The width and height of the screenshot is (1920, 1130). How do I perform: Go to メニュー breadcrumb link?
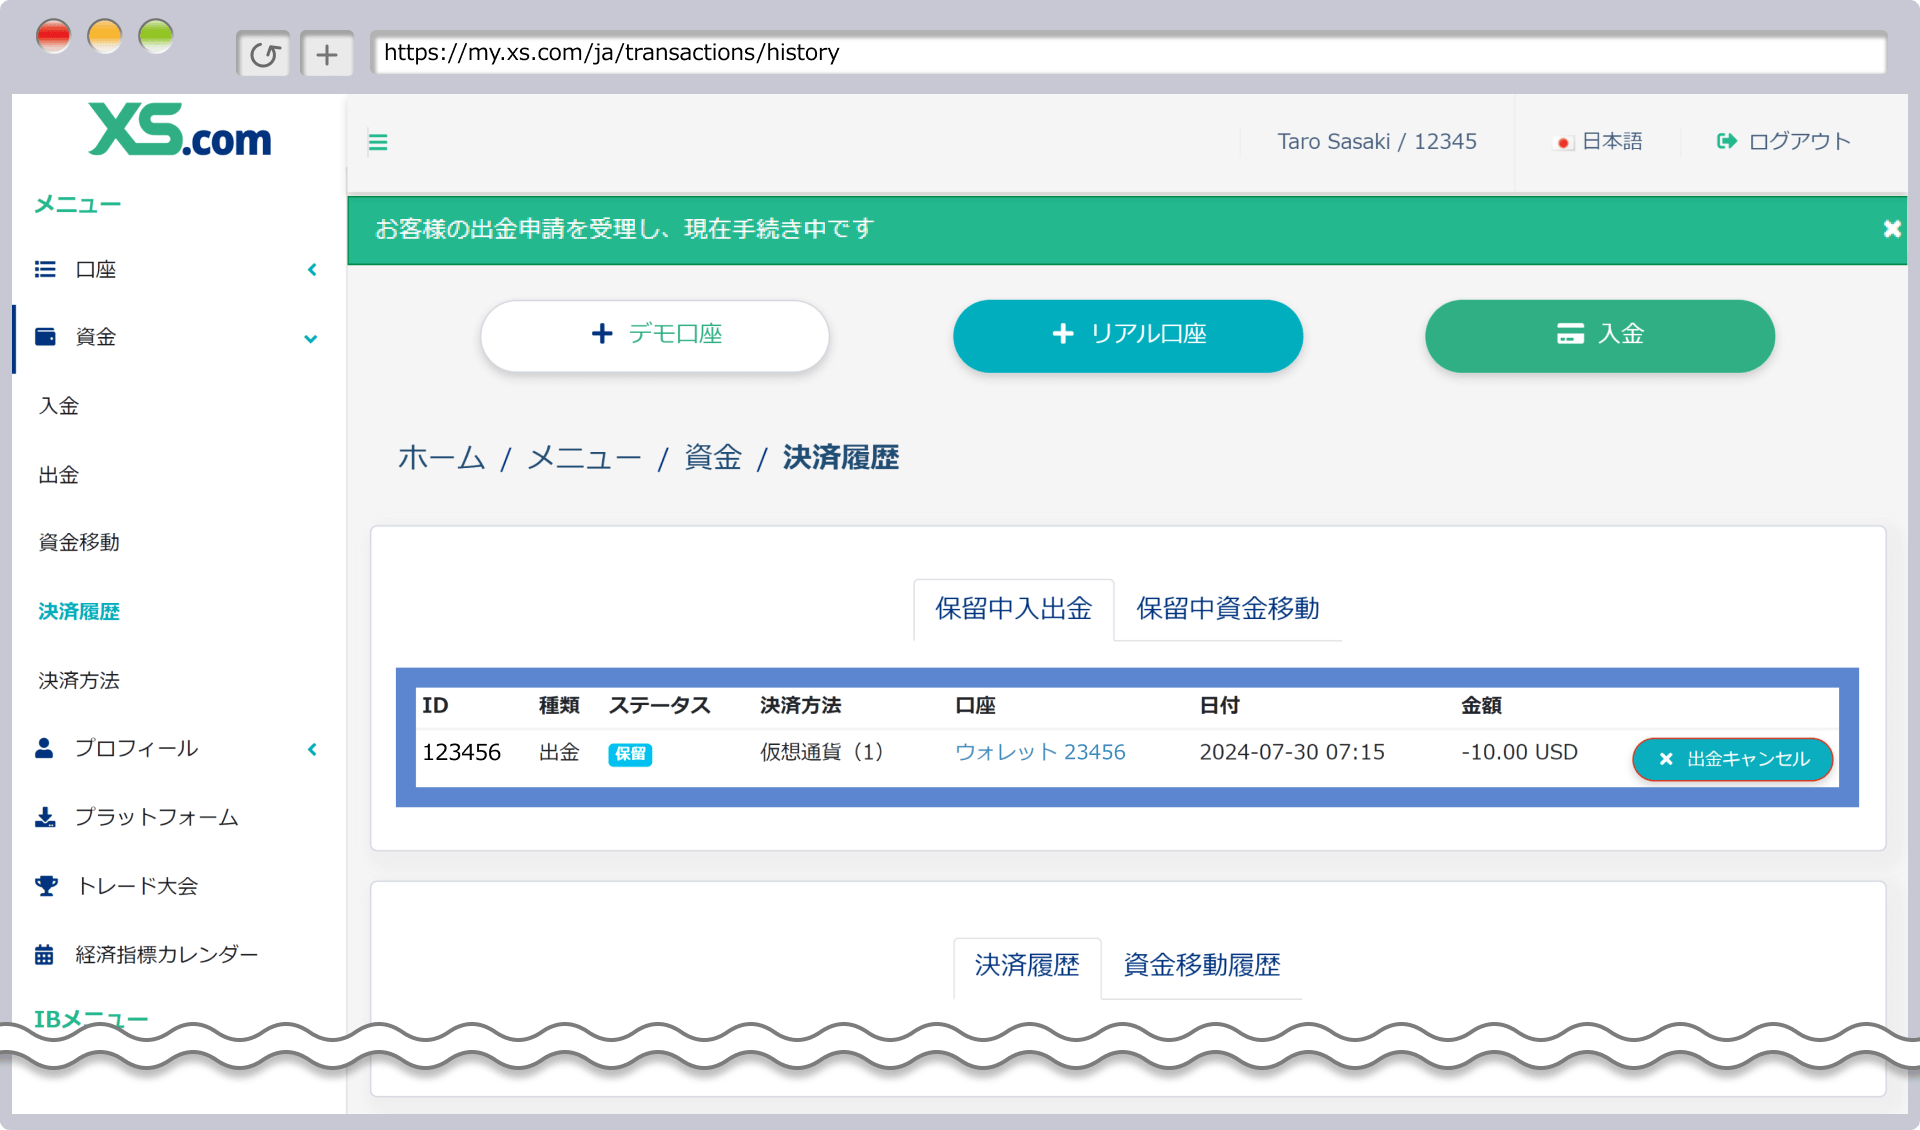584,458
